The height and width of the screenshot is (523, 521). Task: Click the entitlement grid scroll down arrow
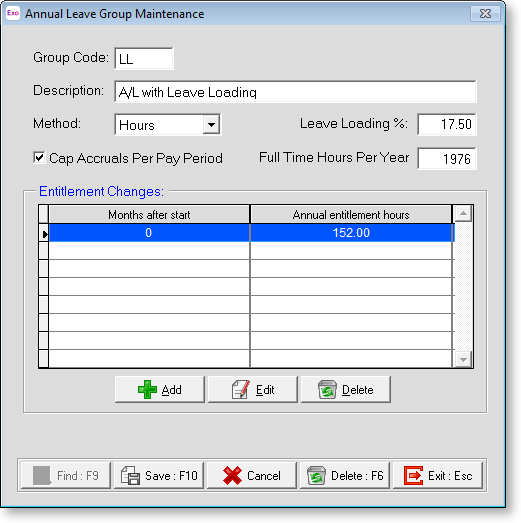(463, 359)
